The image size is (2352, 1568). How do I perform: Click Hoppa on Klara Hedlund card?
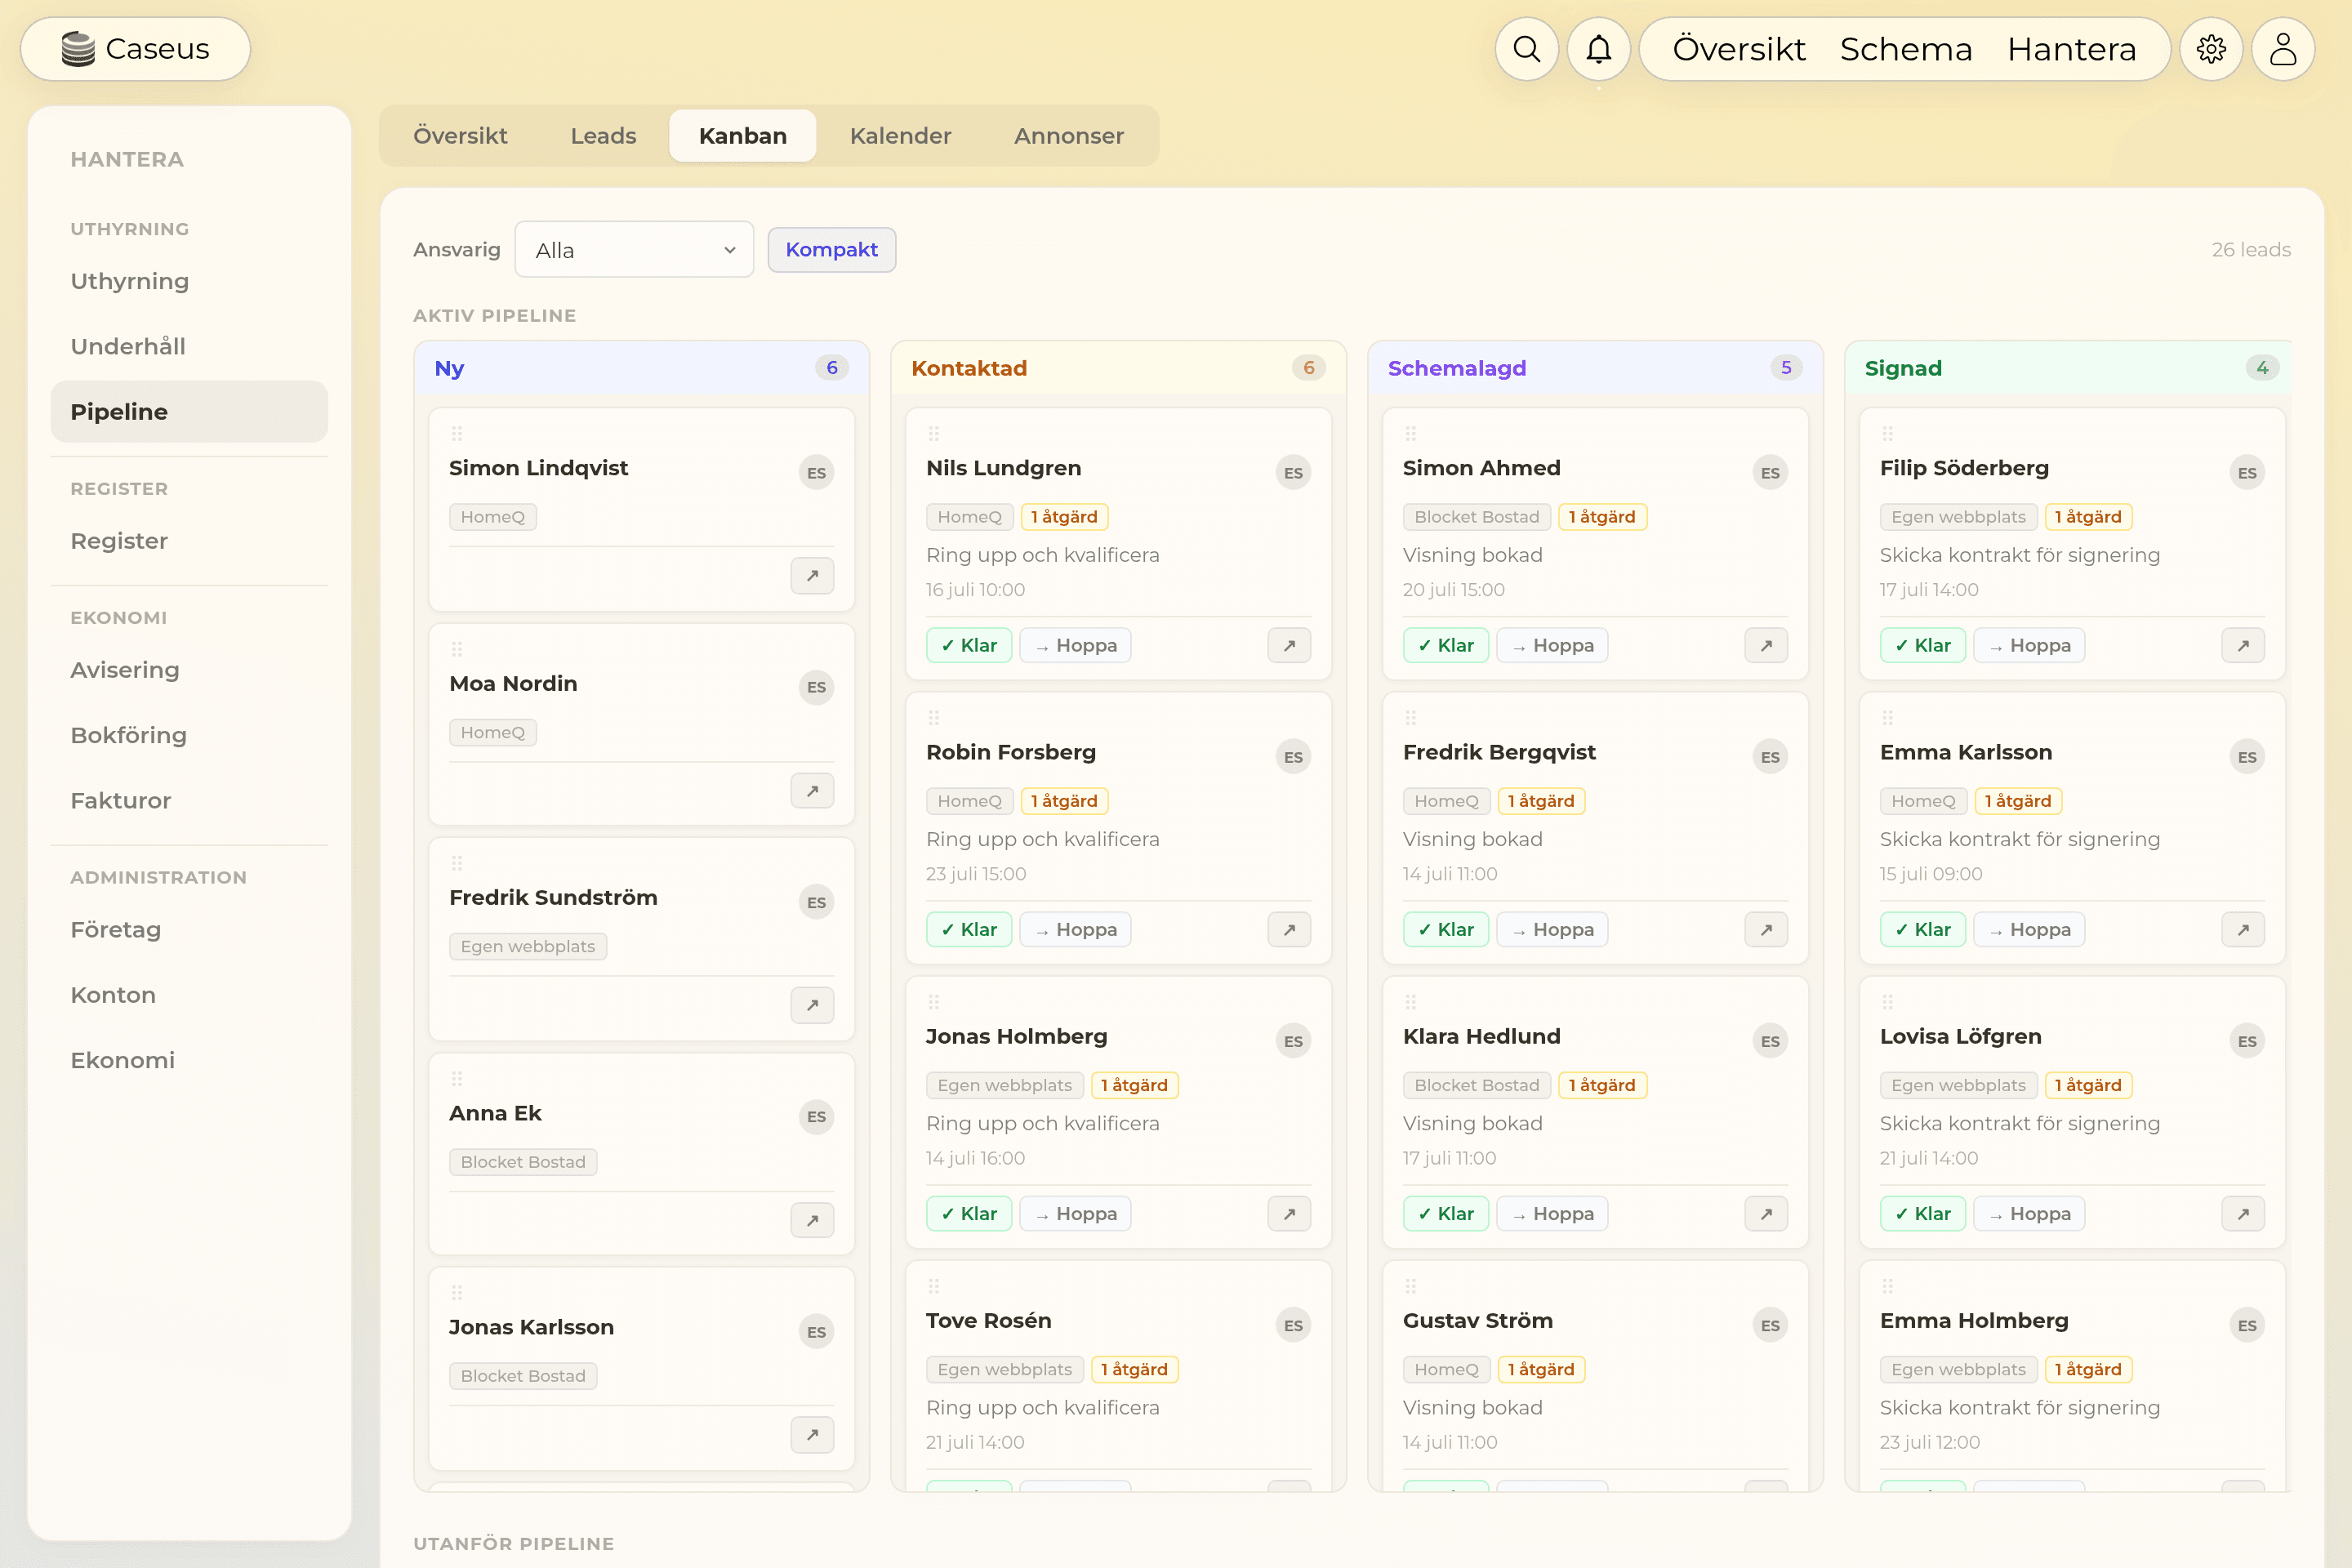tap(1552, 1213)
